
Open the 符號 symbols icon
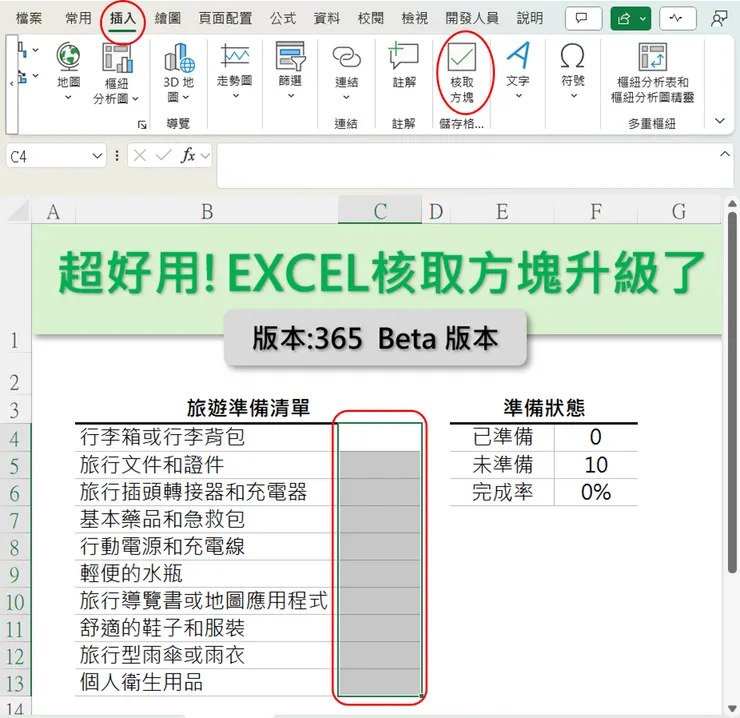pyautogui.click(x=572, y=56)
